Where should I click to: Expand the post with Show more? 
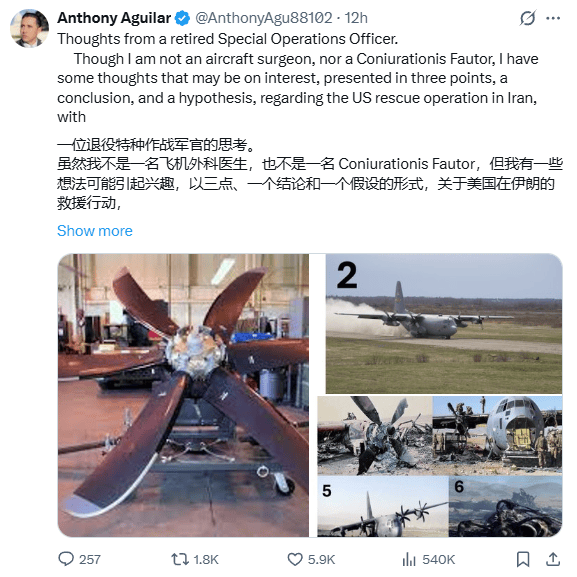[95, 231]
